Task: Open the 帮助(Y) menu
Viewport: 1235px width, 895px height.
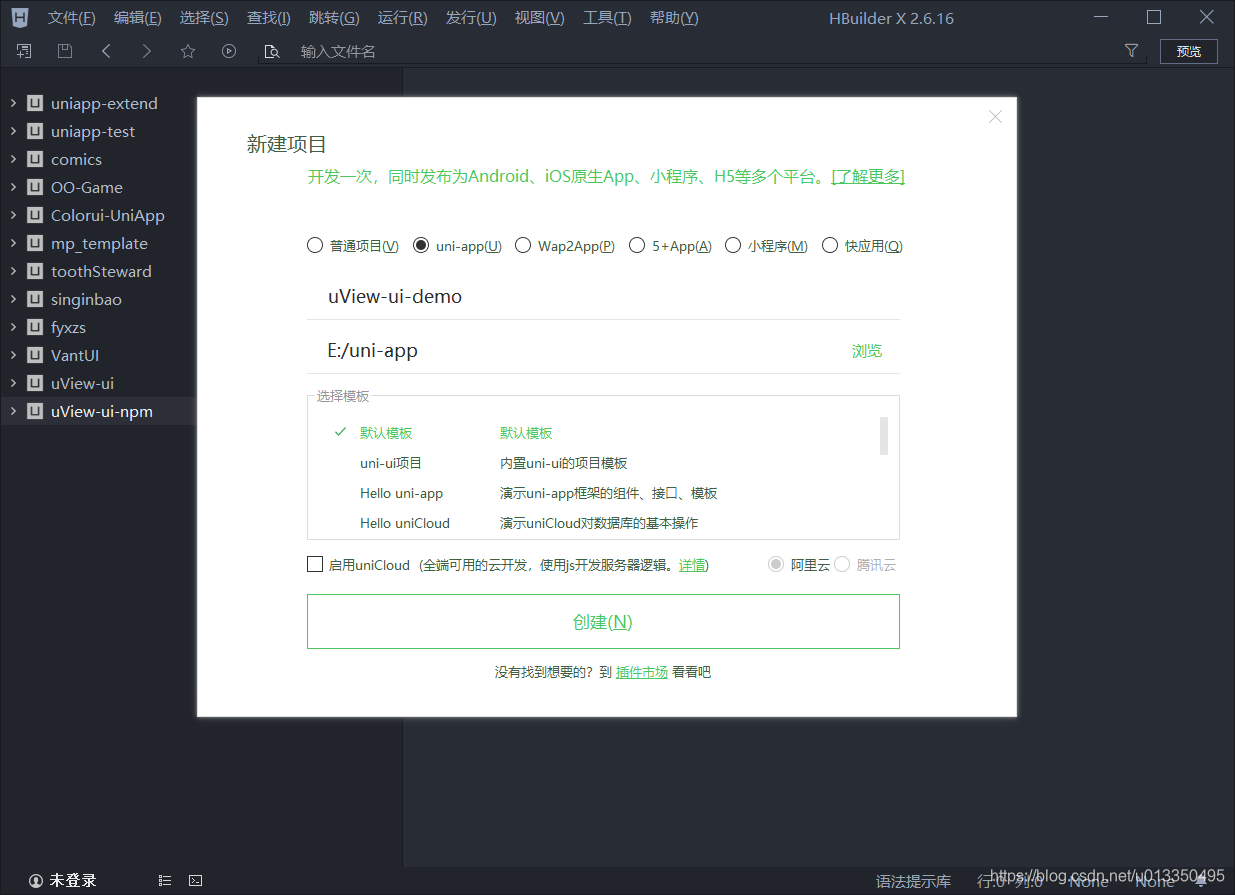Action: (x=674, y=18)
